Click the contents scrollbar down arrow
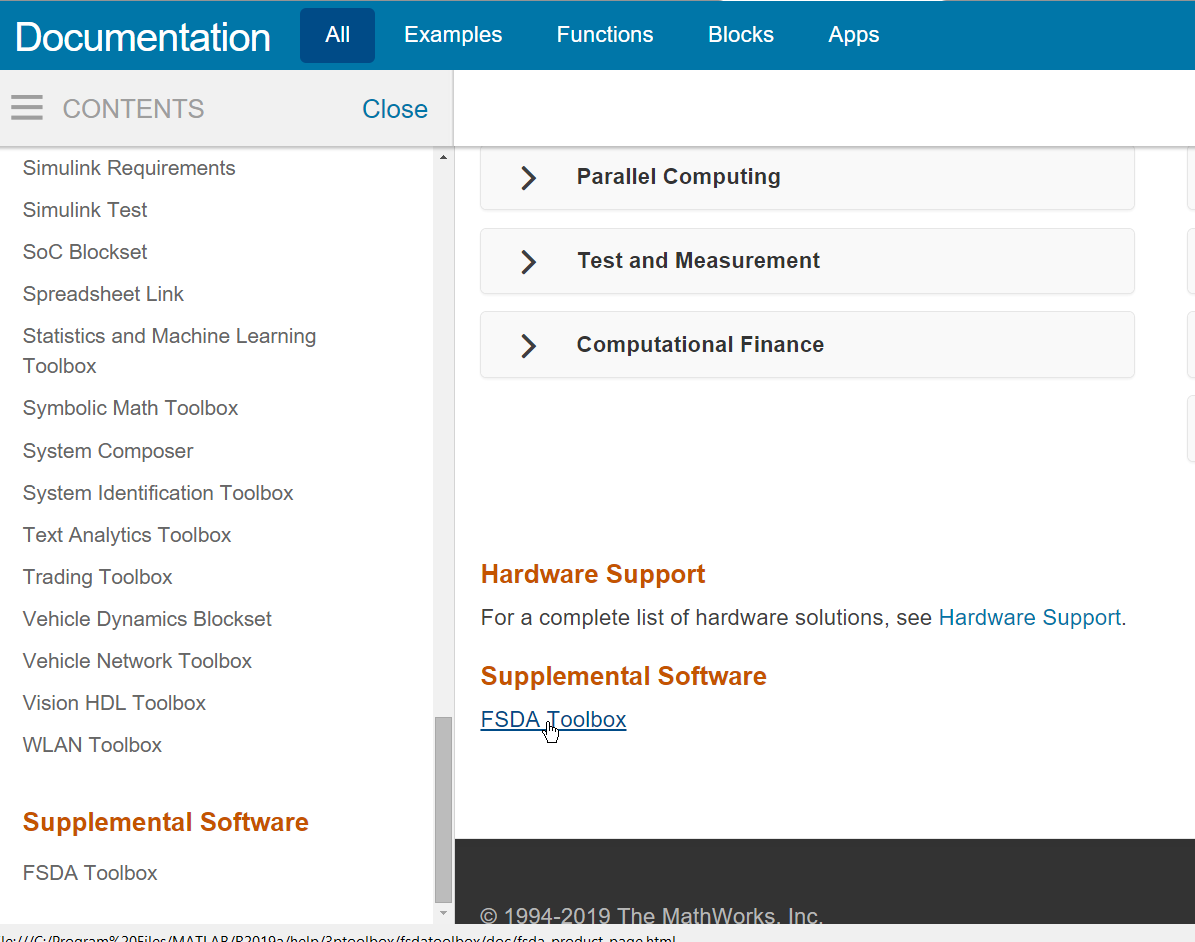The height and width of the screenshot is (942, 1195). [x=443, y=912]
